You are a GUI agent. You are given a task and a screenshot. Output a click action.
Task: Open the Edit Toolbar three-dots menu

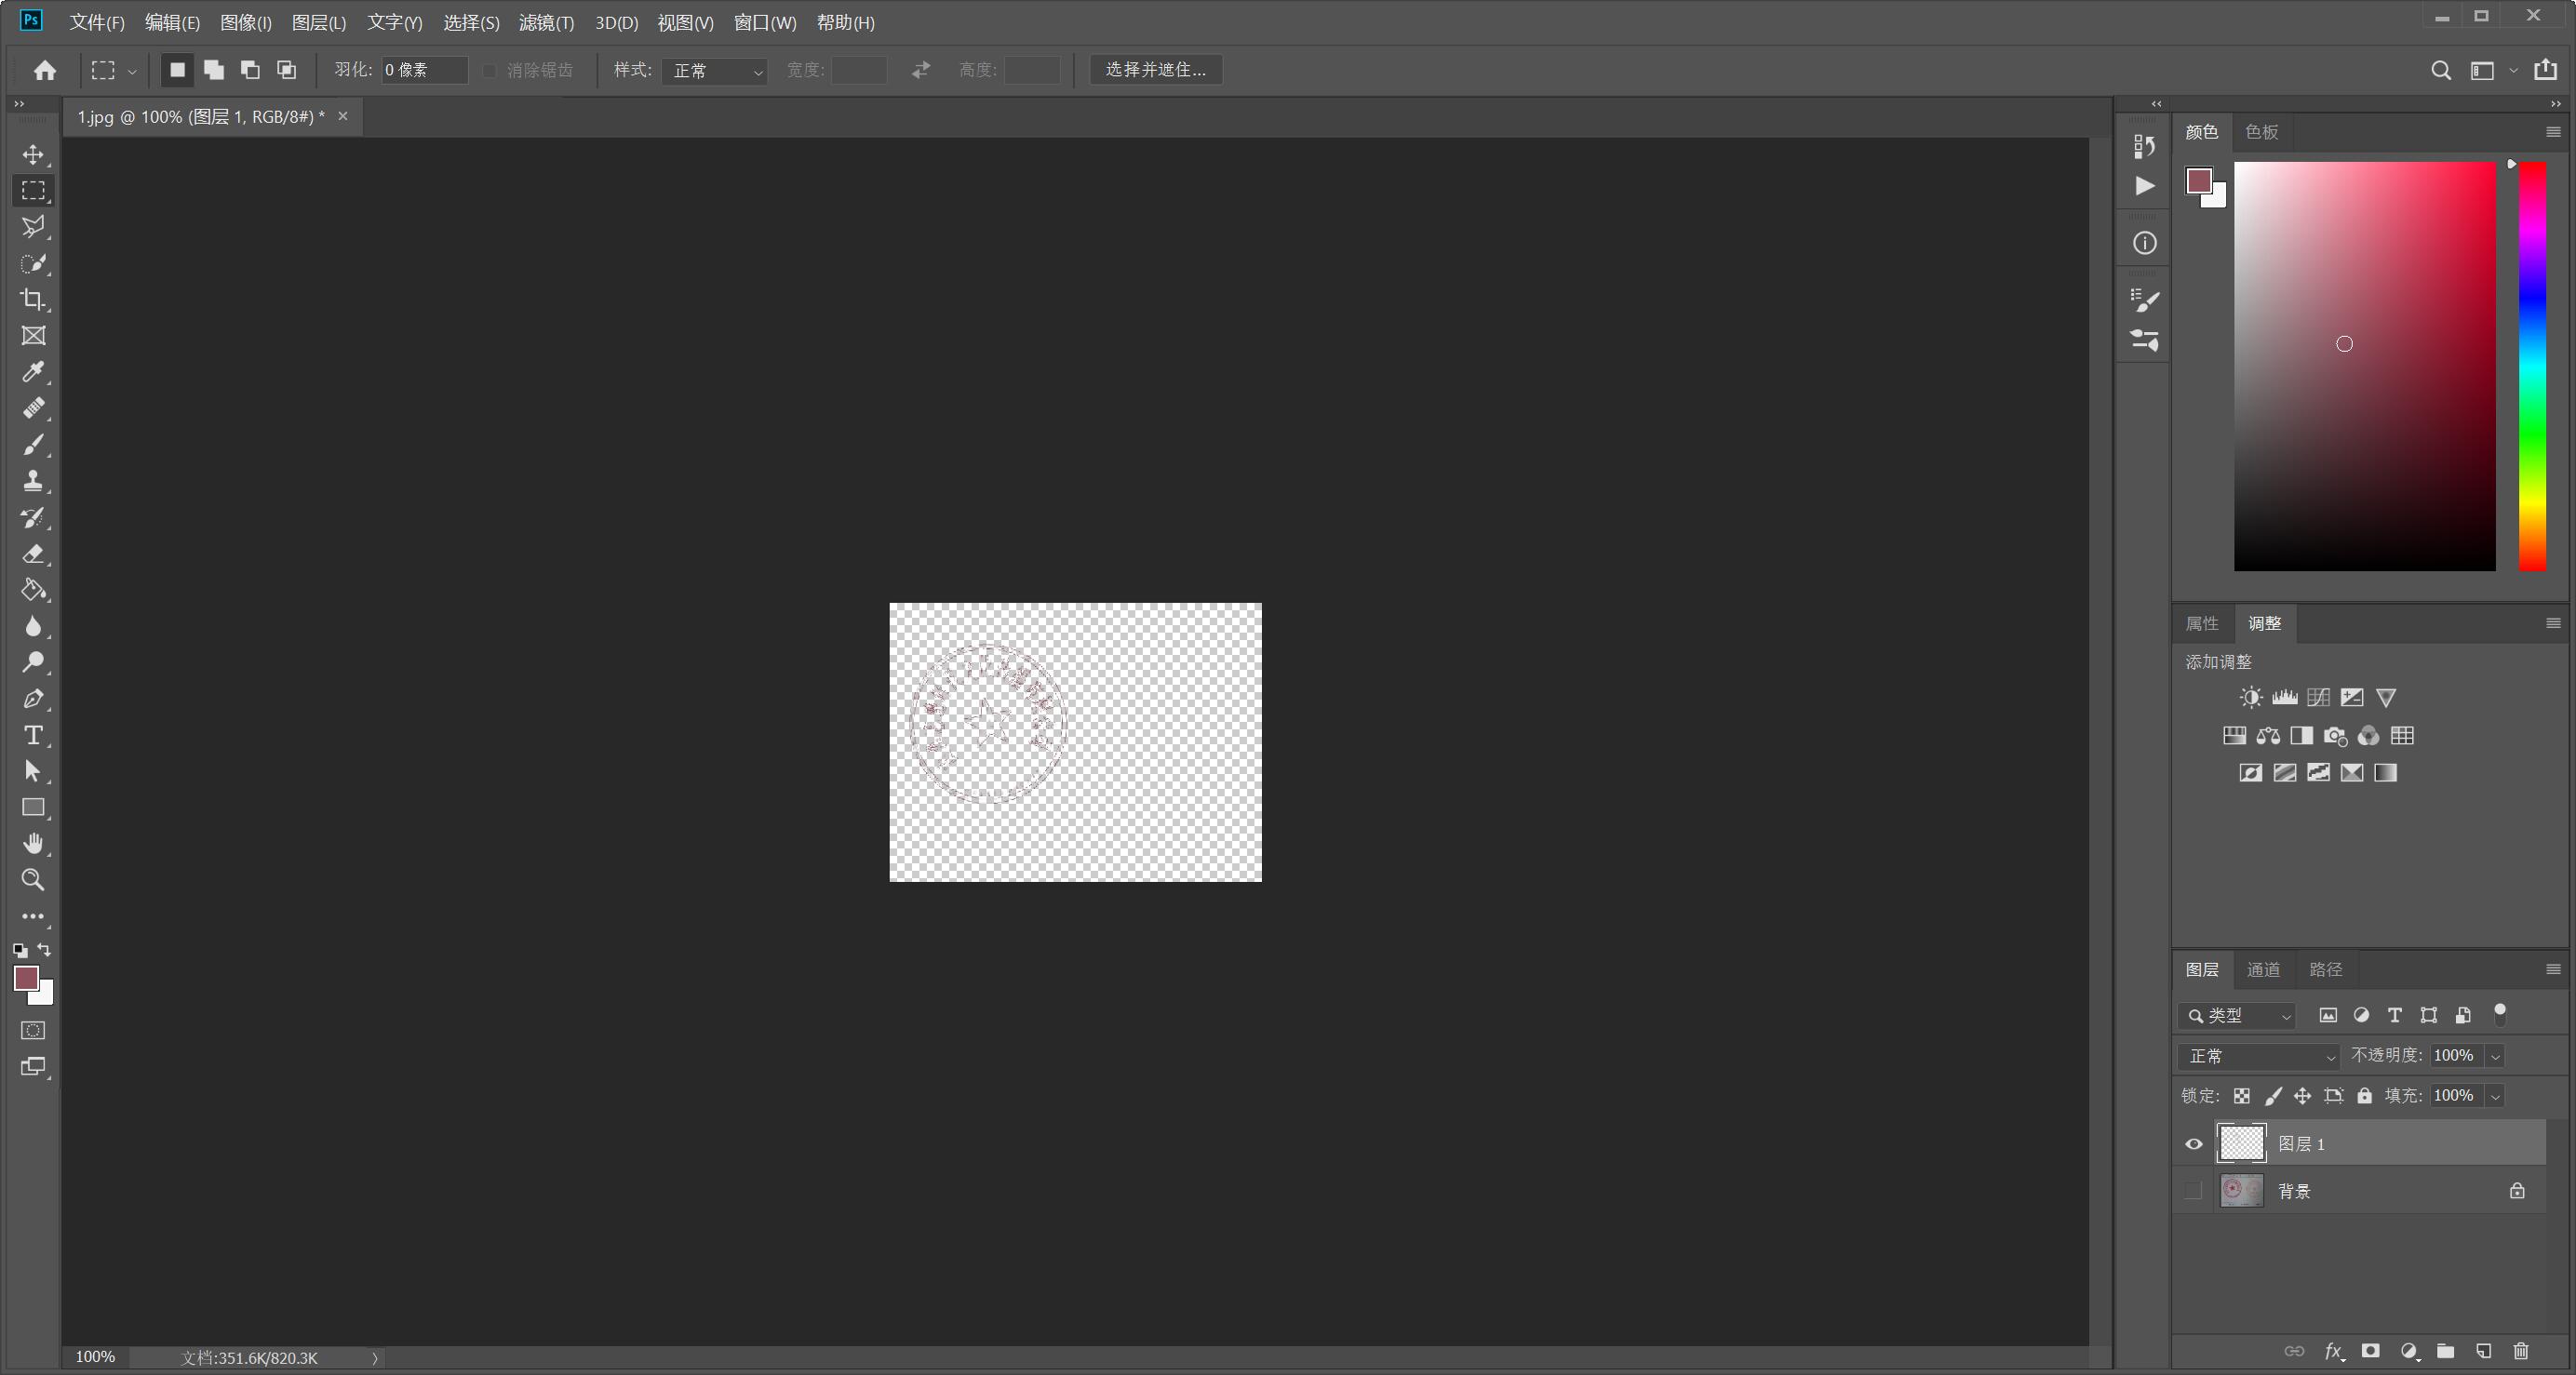click(33, 916)
